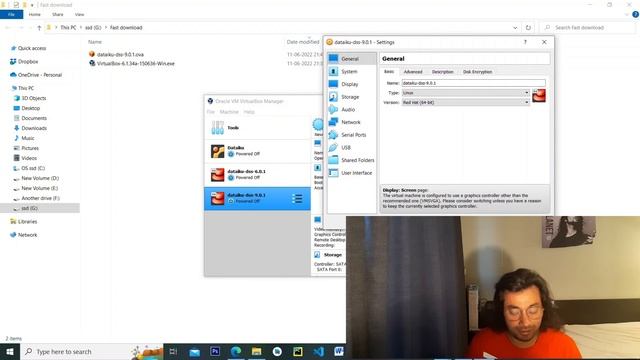This screenshot has width=640, height=360.
Task: Click the Explorer up-arrow navigation button
Action: [39, 28]
